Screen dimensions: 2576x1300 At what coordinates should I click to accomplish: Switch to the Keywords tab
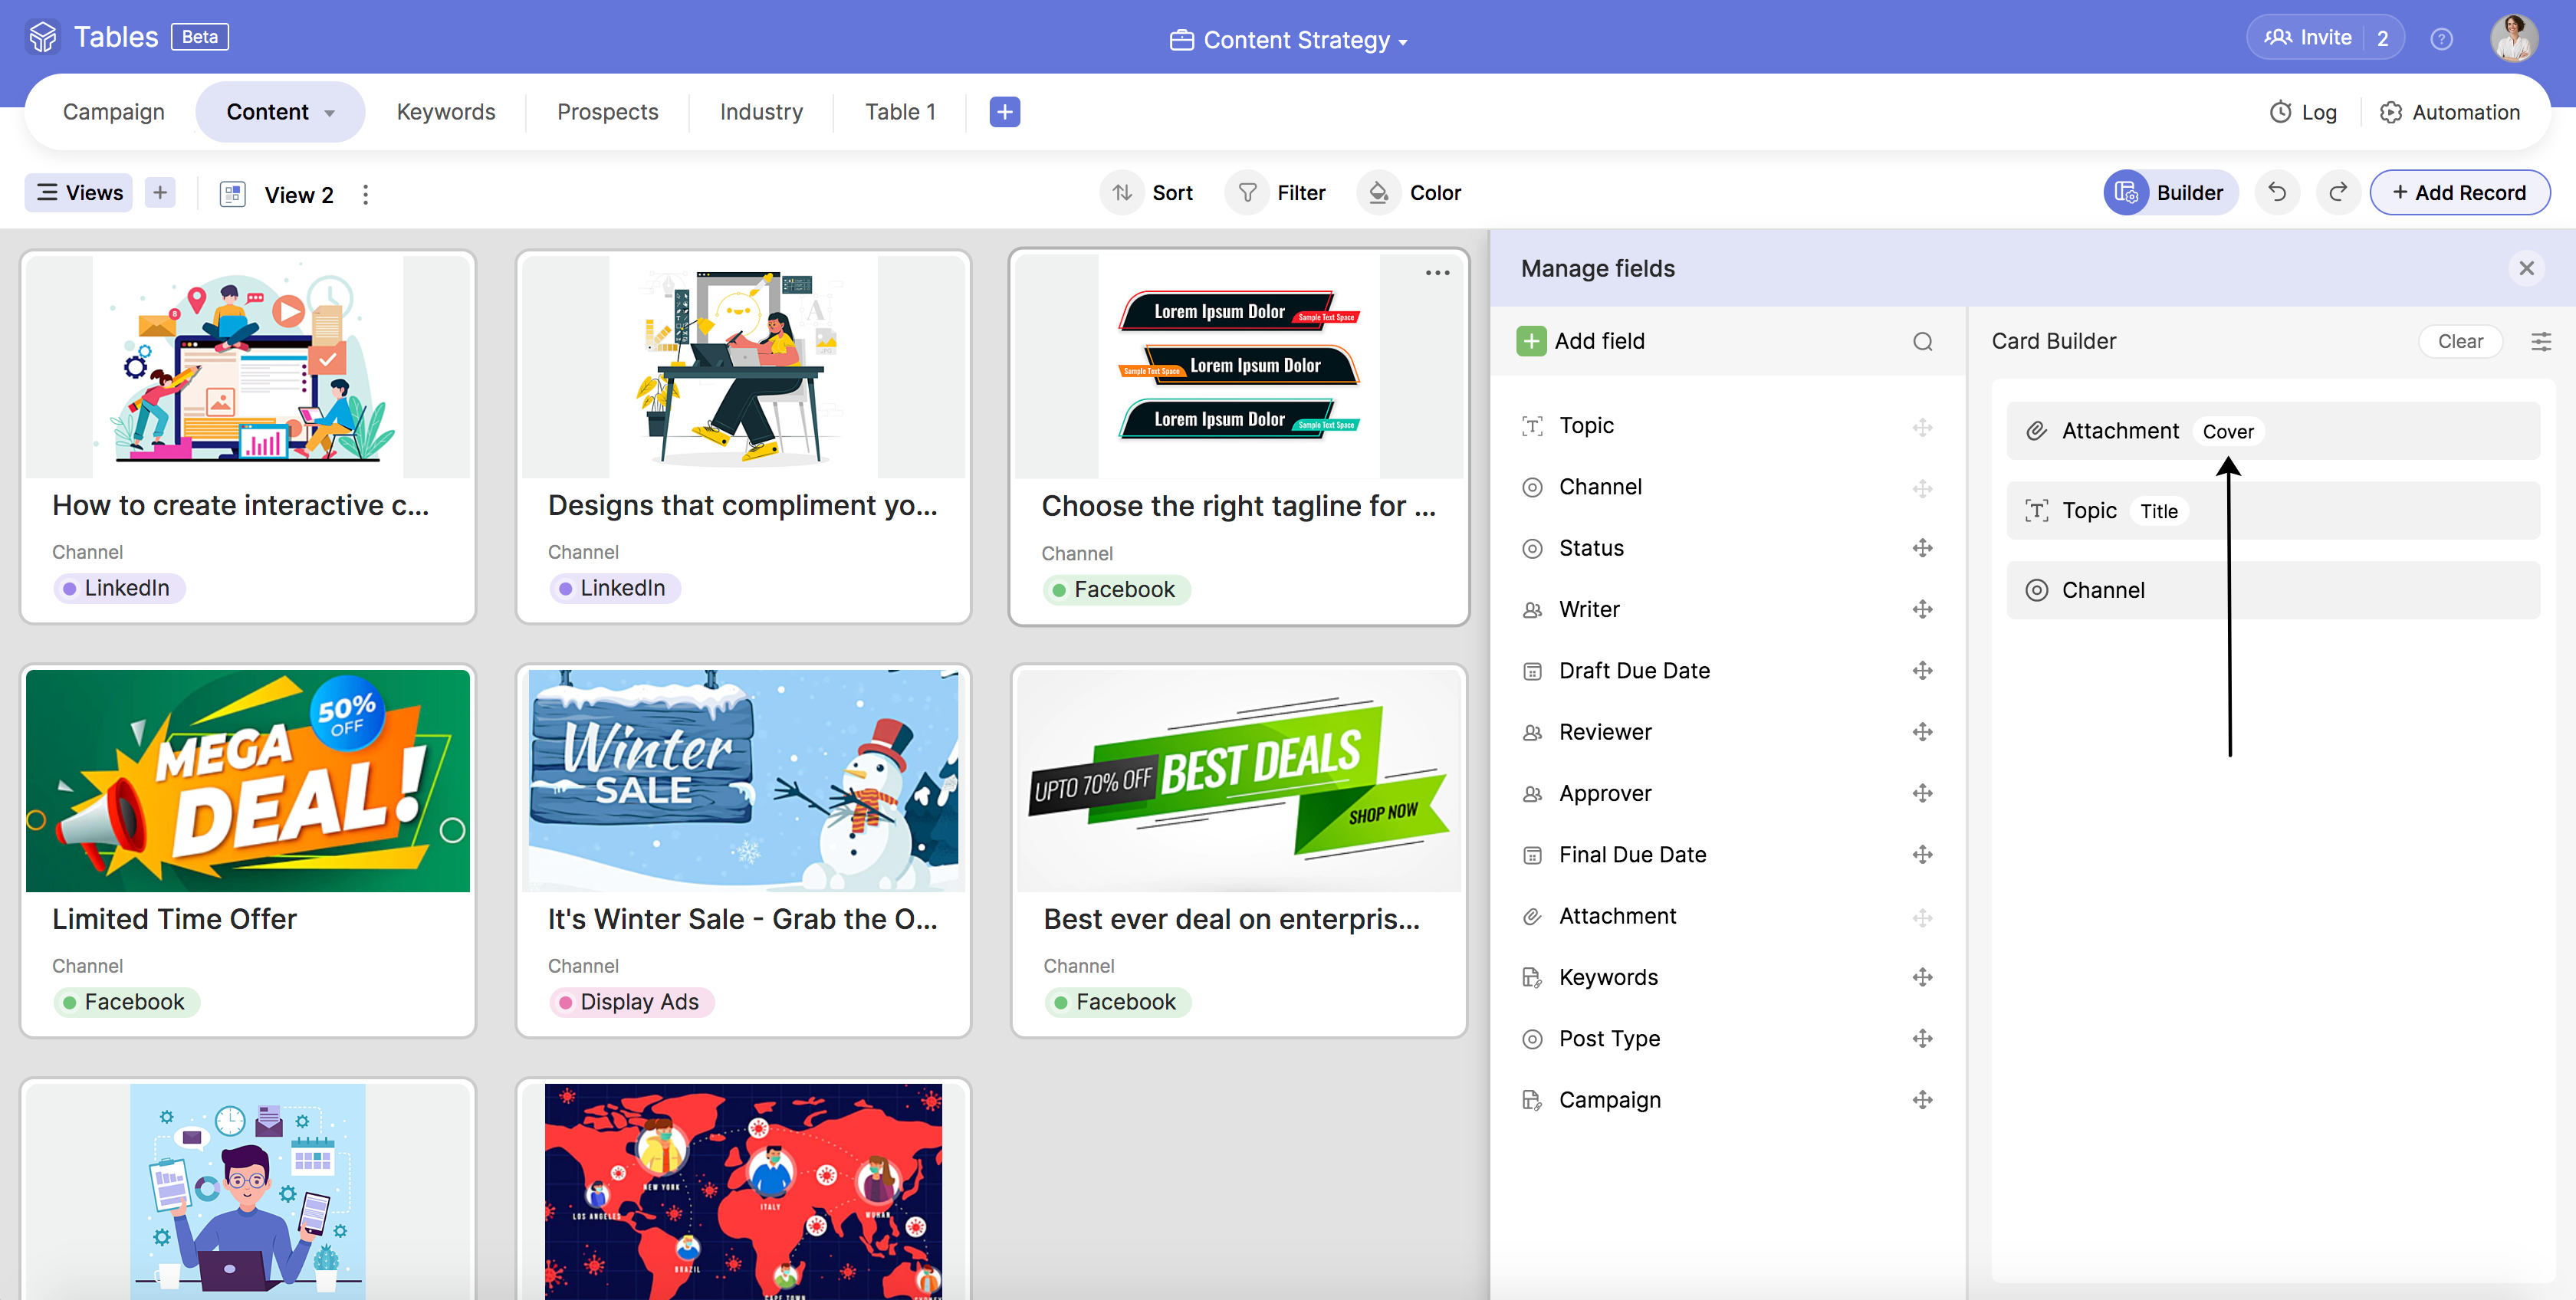click(x=446, y=112)
